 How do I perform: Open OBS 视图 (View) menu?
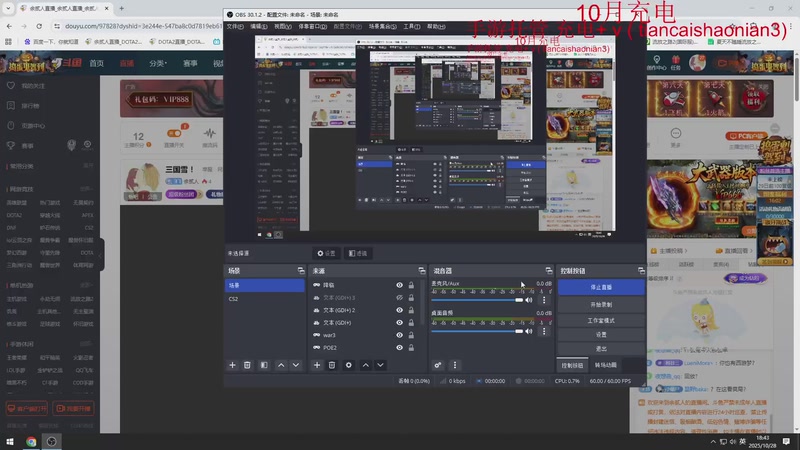pos(283,27)
